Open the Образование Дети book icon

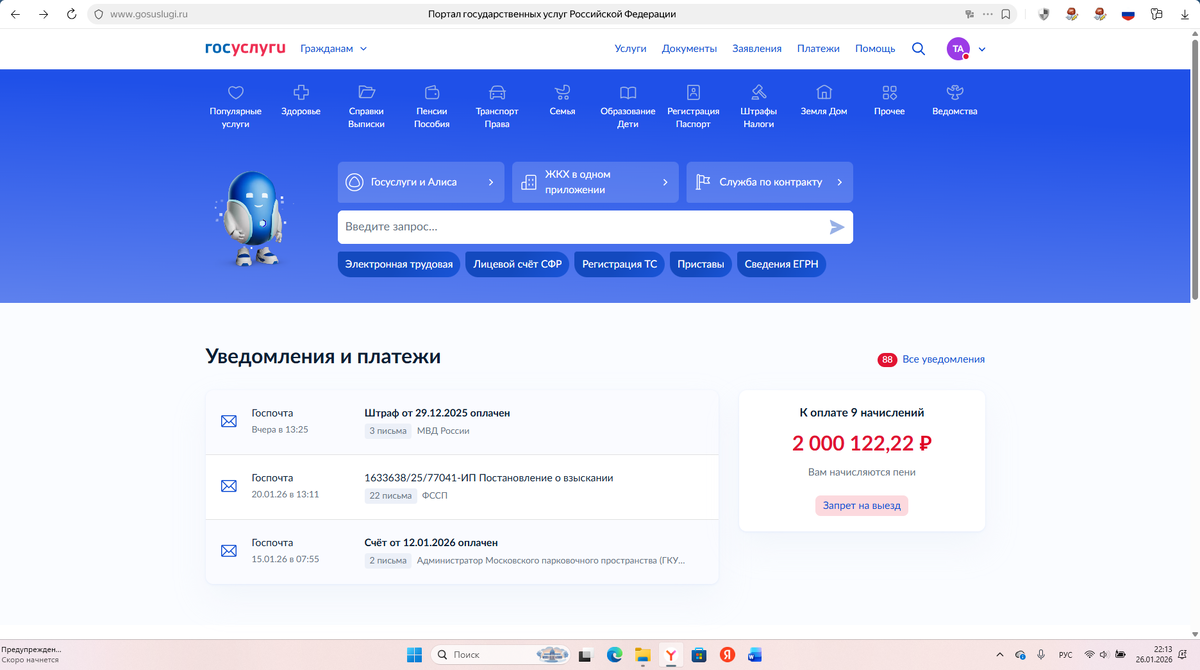point(628,92)
